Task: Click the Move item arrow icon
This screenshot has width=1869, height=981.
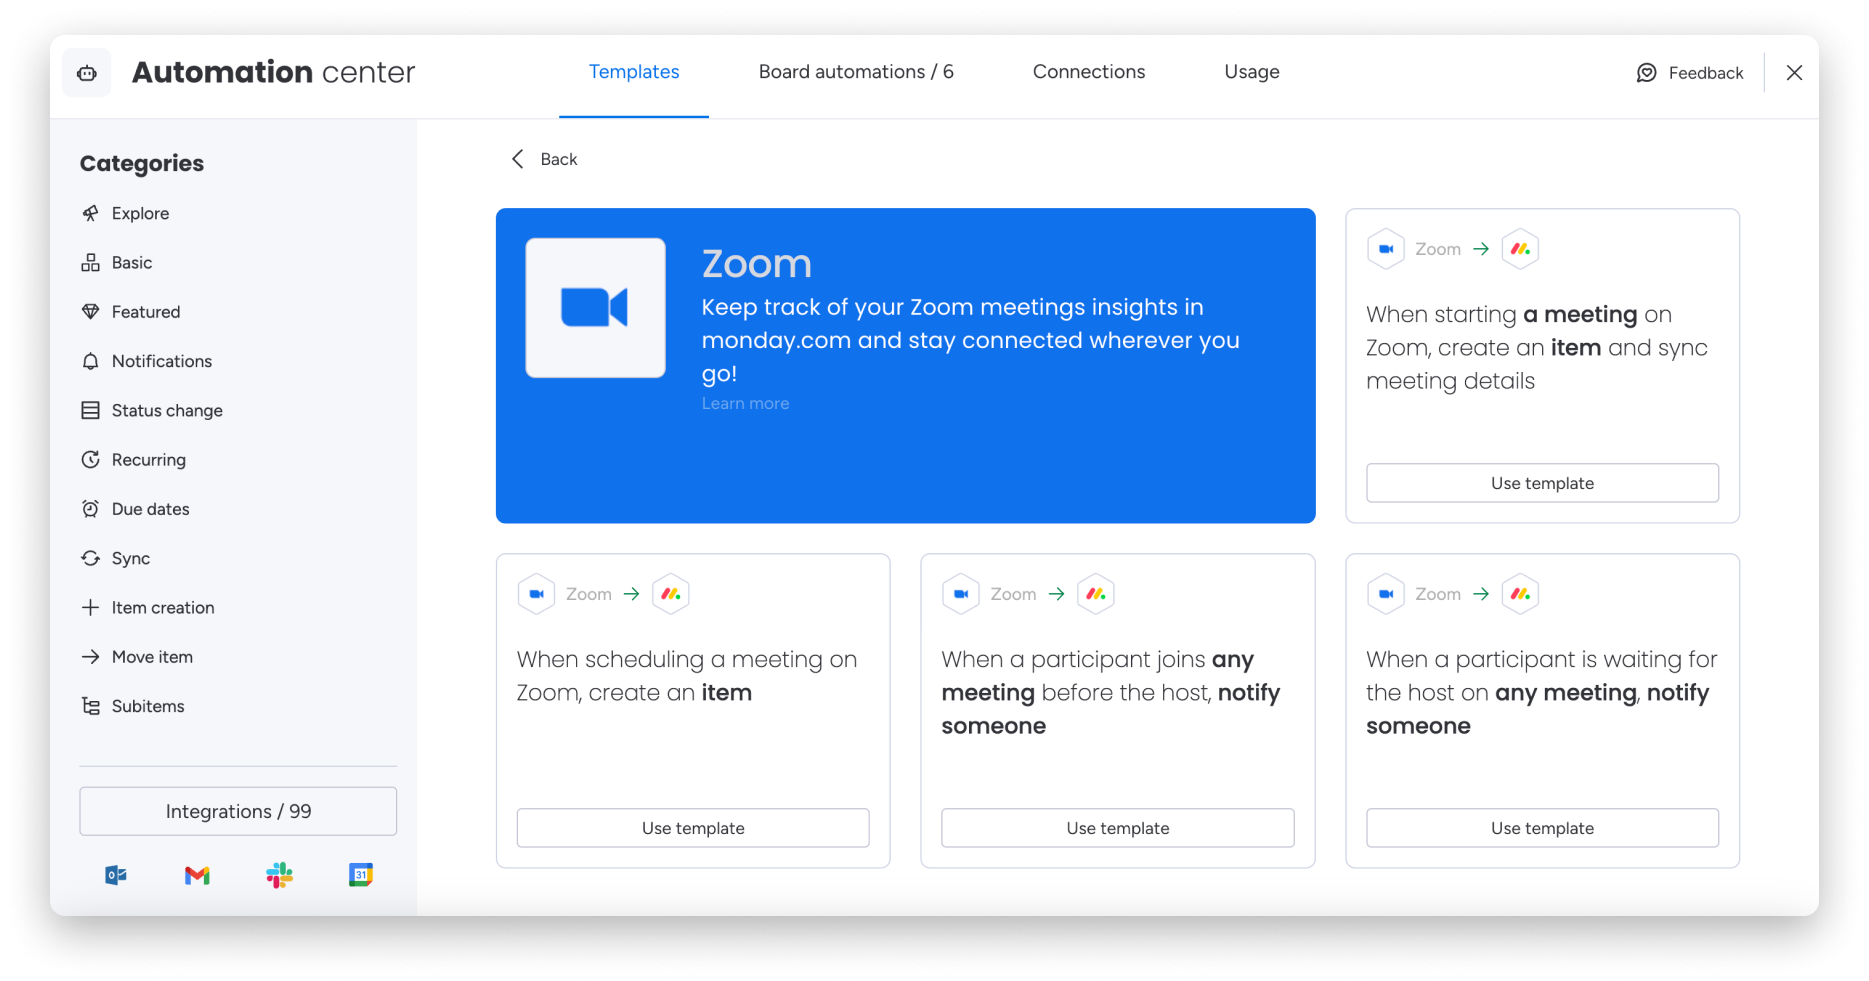Action: [91, 657]
